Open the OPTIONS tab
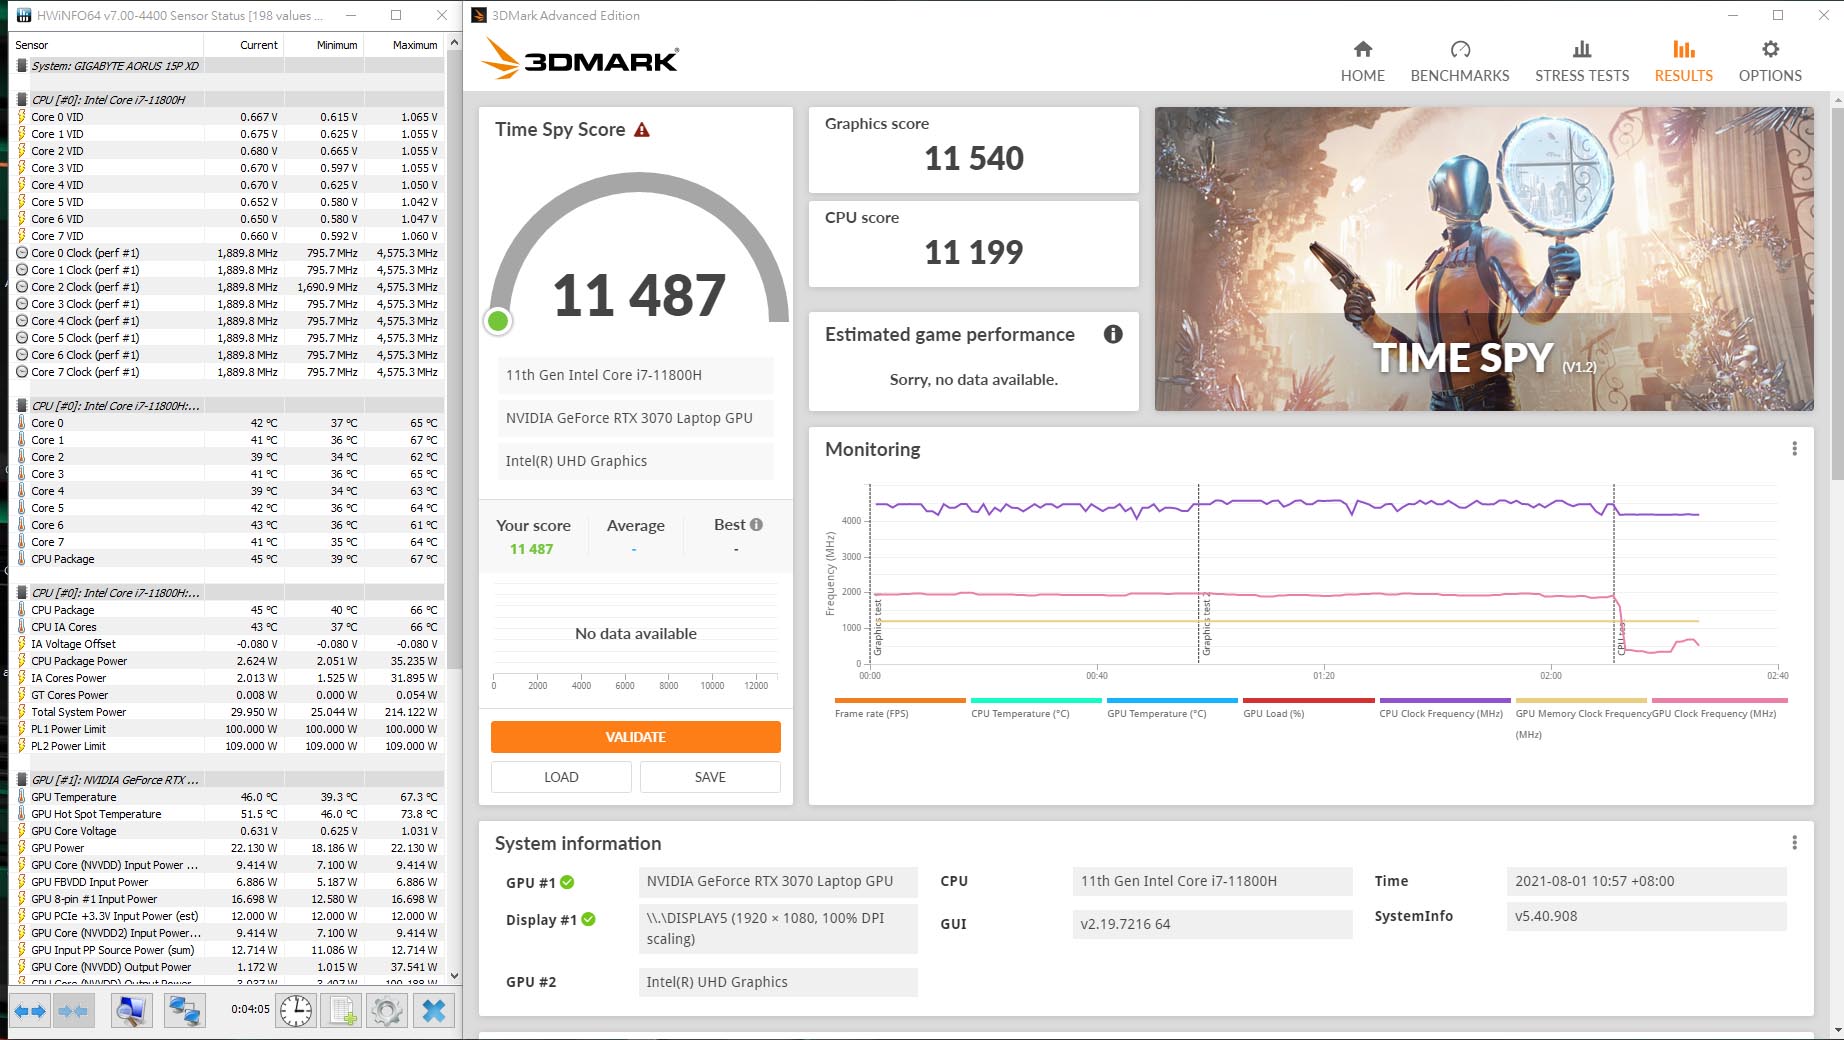 (1770, 62)
